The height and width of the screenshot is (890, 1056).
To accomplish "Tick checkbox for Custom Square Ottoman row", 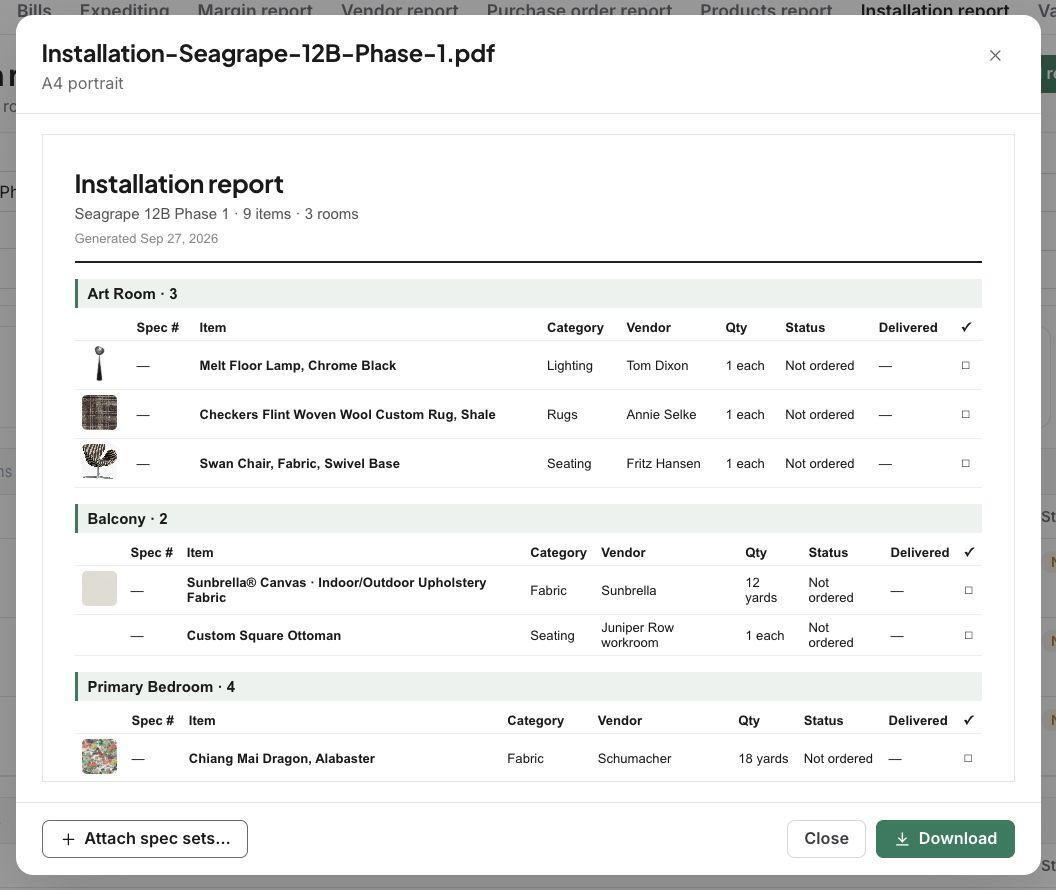I will 968,636.
